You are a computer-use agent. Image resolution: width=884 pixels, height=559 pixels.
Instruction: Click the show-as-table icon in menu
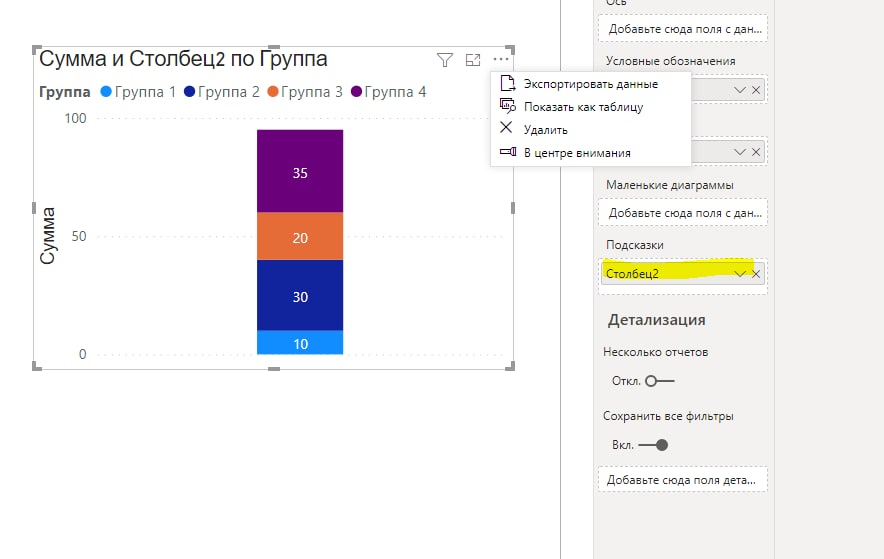point(507,105)
